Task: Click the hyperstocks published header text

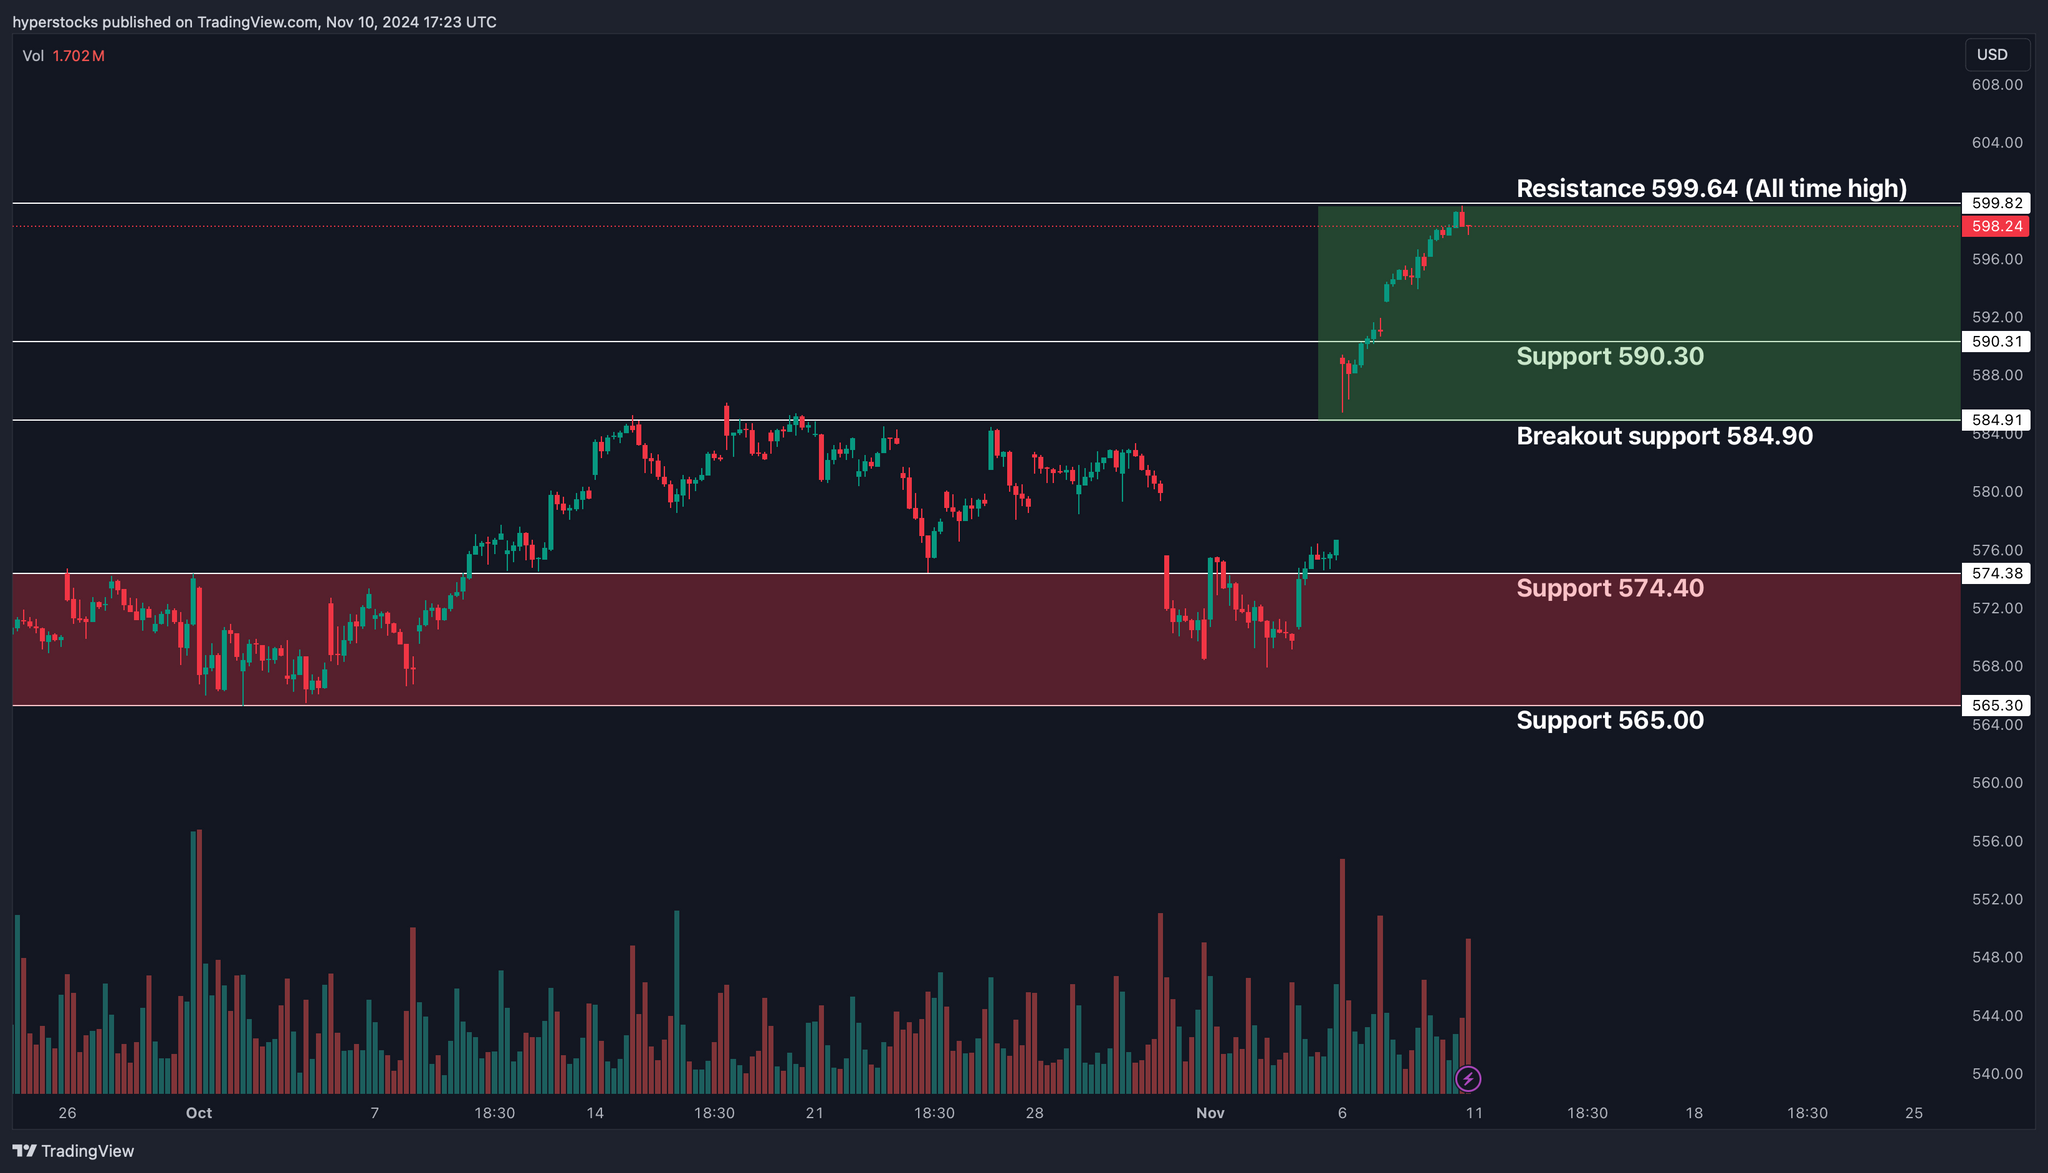Action: coord(254,22)
